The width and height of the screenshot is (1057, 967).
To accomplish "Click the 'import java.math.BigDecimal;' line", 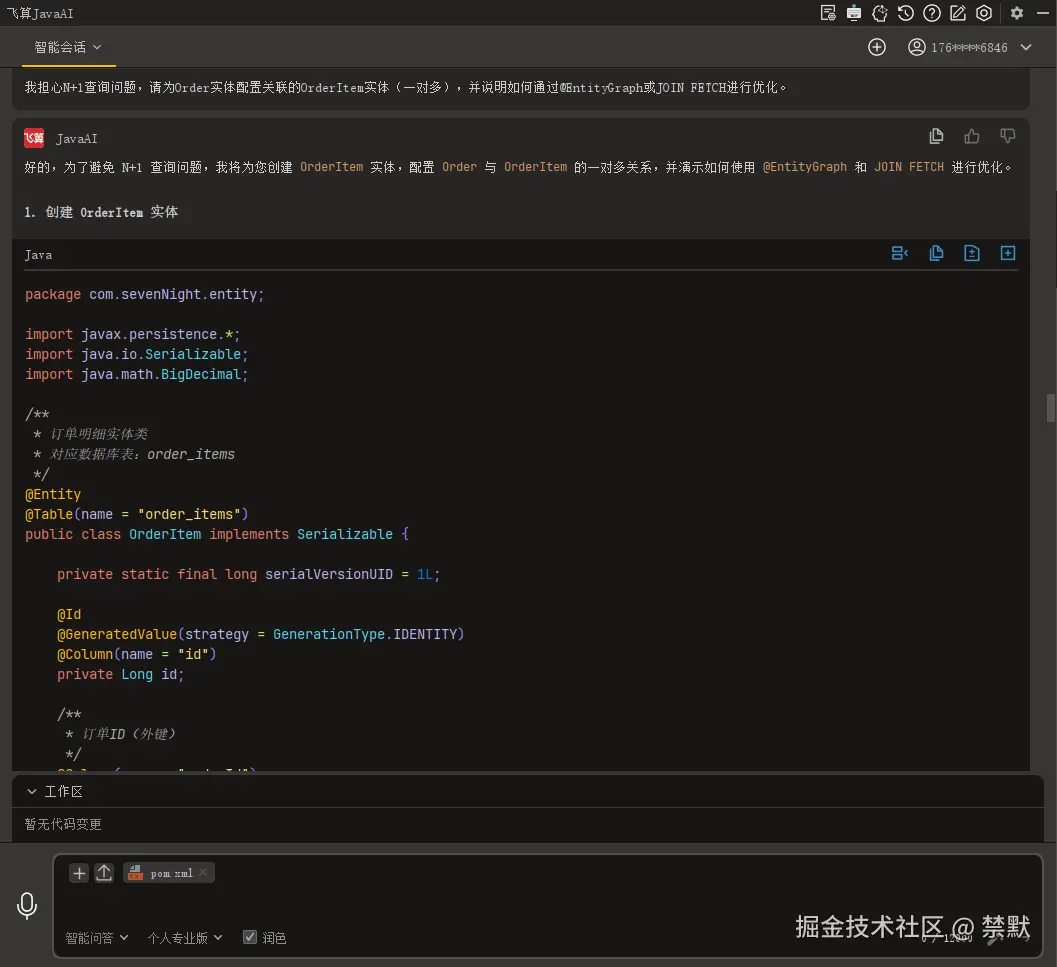I will 136,374.
